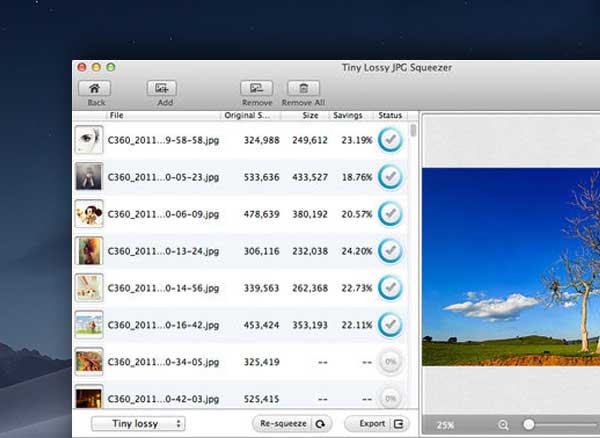Select file name C360_2011...0-13-24.jpg

163,251
